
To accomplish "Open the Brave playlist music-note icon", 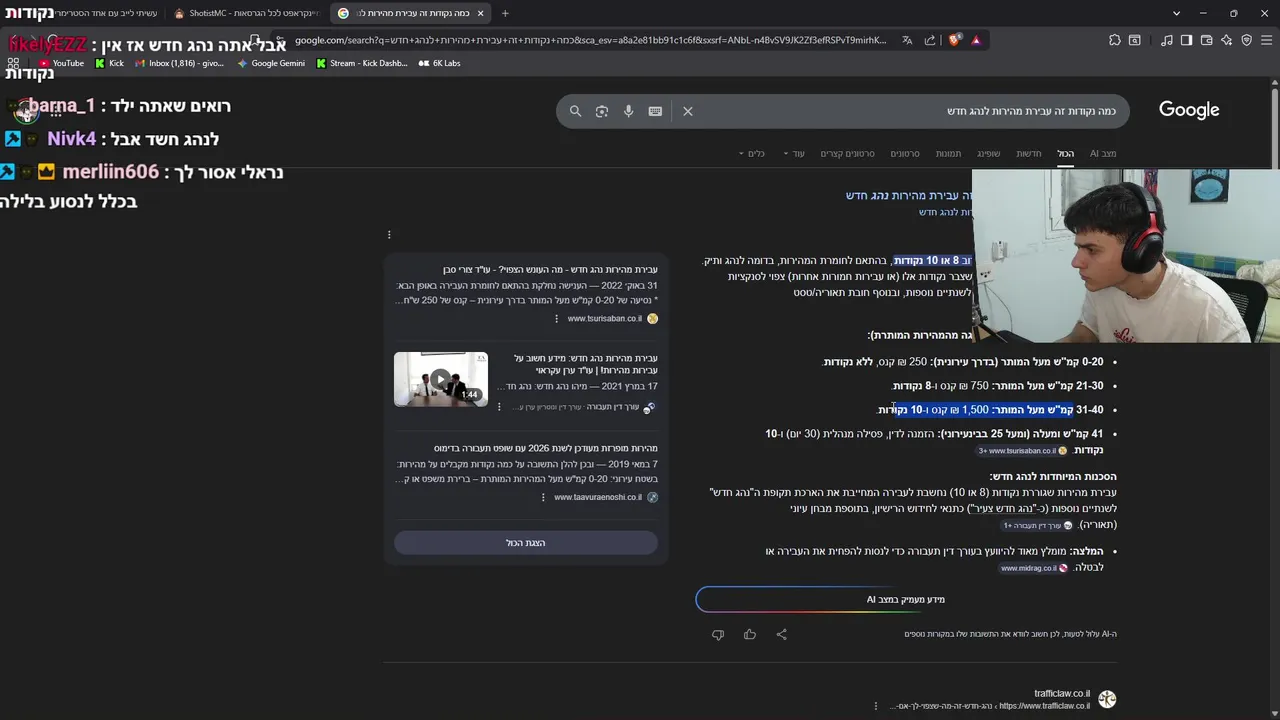I will coord(1167,40).
